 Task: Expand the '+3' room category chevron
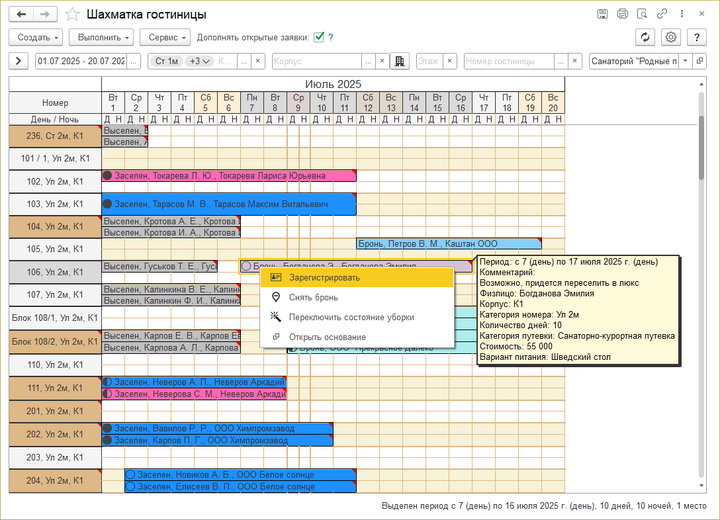click(200, 61)
